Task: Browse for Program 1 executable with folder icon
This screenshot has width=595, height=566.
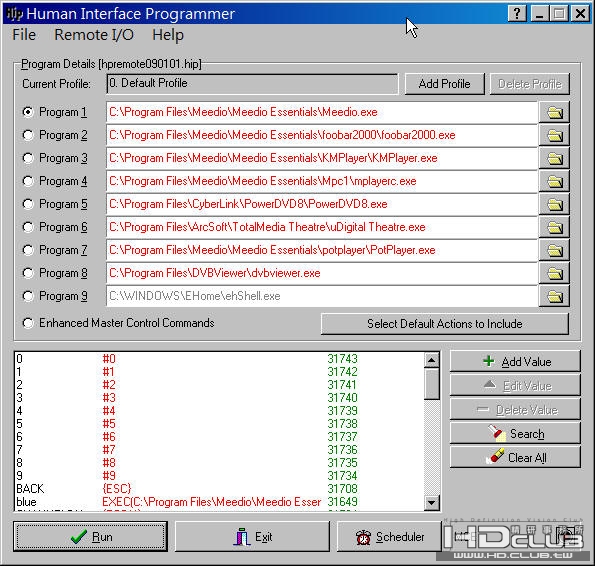Action: click(x=554, y=112)
